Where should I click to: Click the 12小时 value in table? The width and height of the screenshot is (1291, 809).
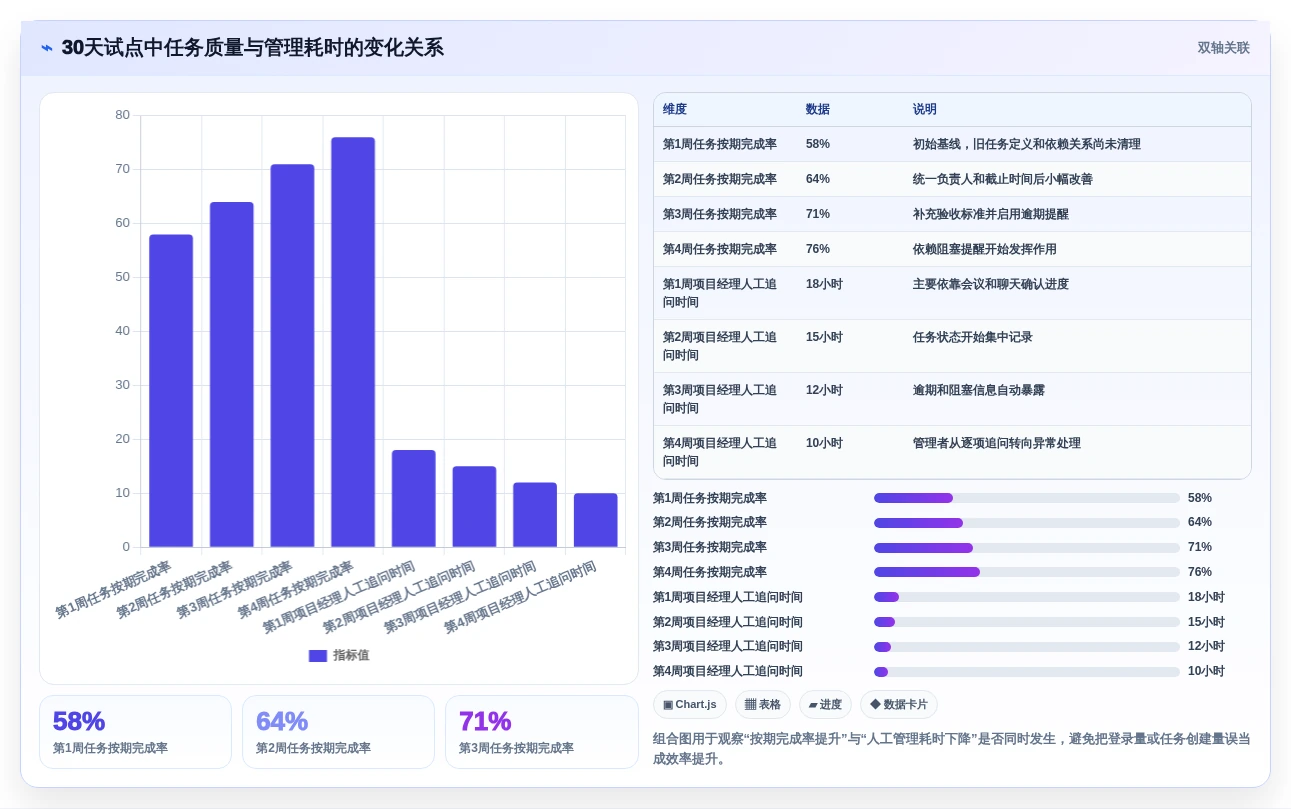[x=825, y=390]
